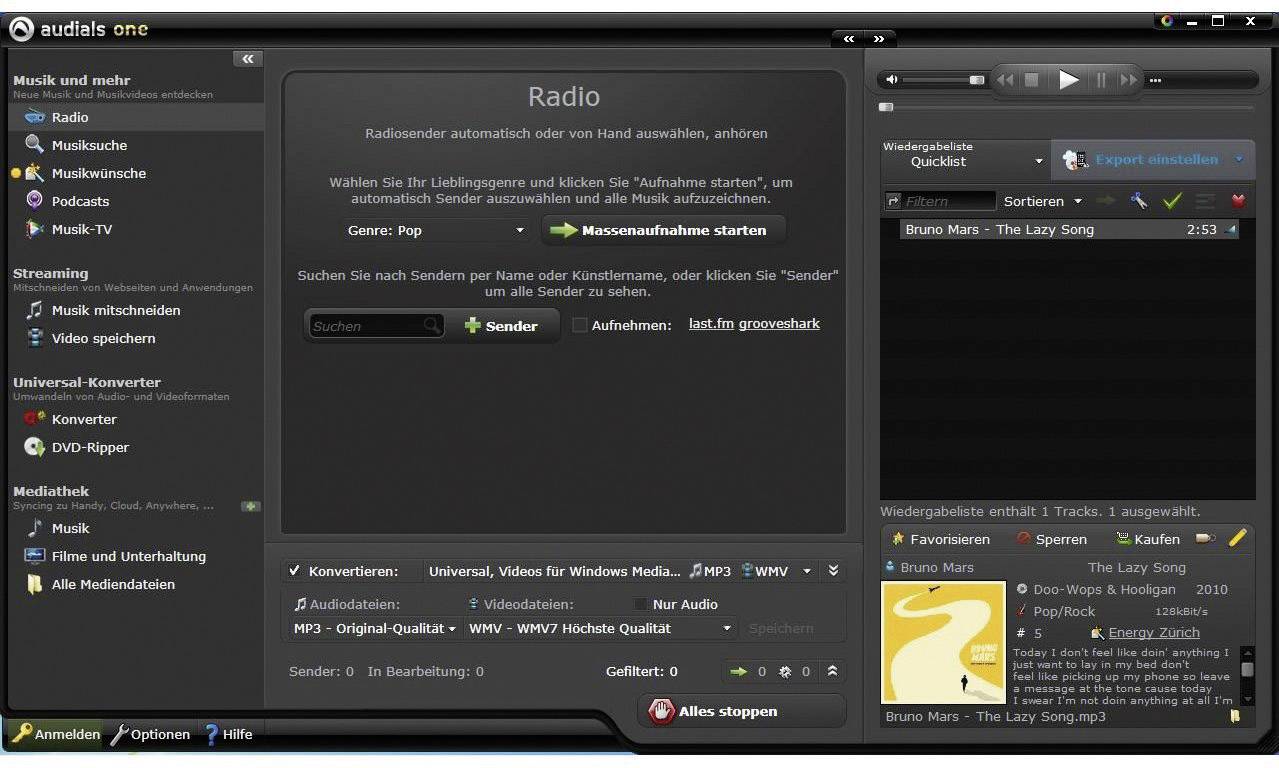Click Favorisieren to favorite the track
The width and height of the screenshot is (1279, 768).
[940, 539]
